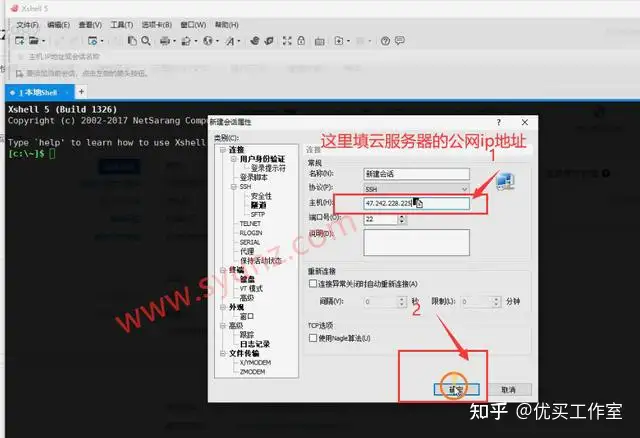Open the Encoding globe dropdown arrow

(217, 41)
